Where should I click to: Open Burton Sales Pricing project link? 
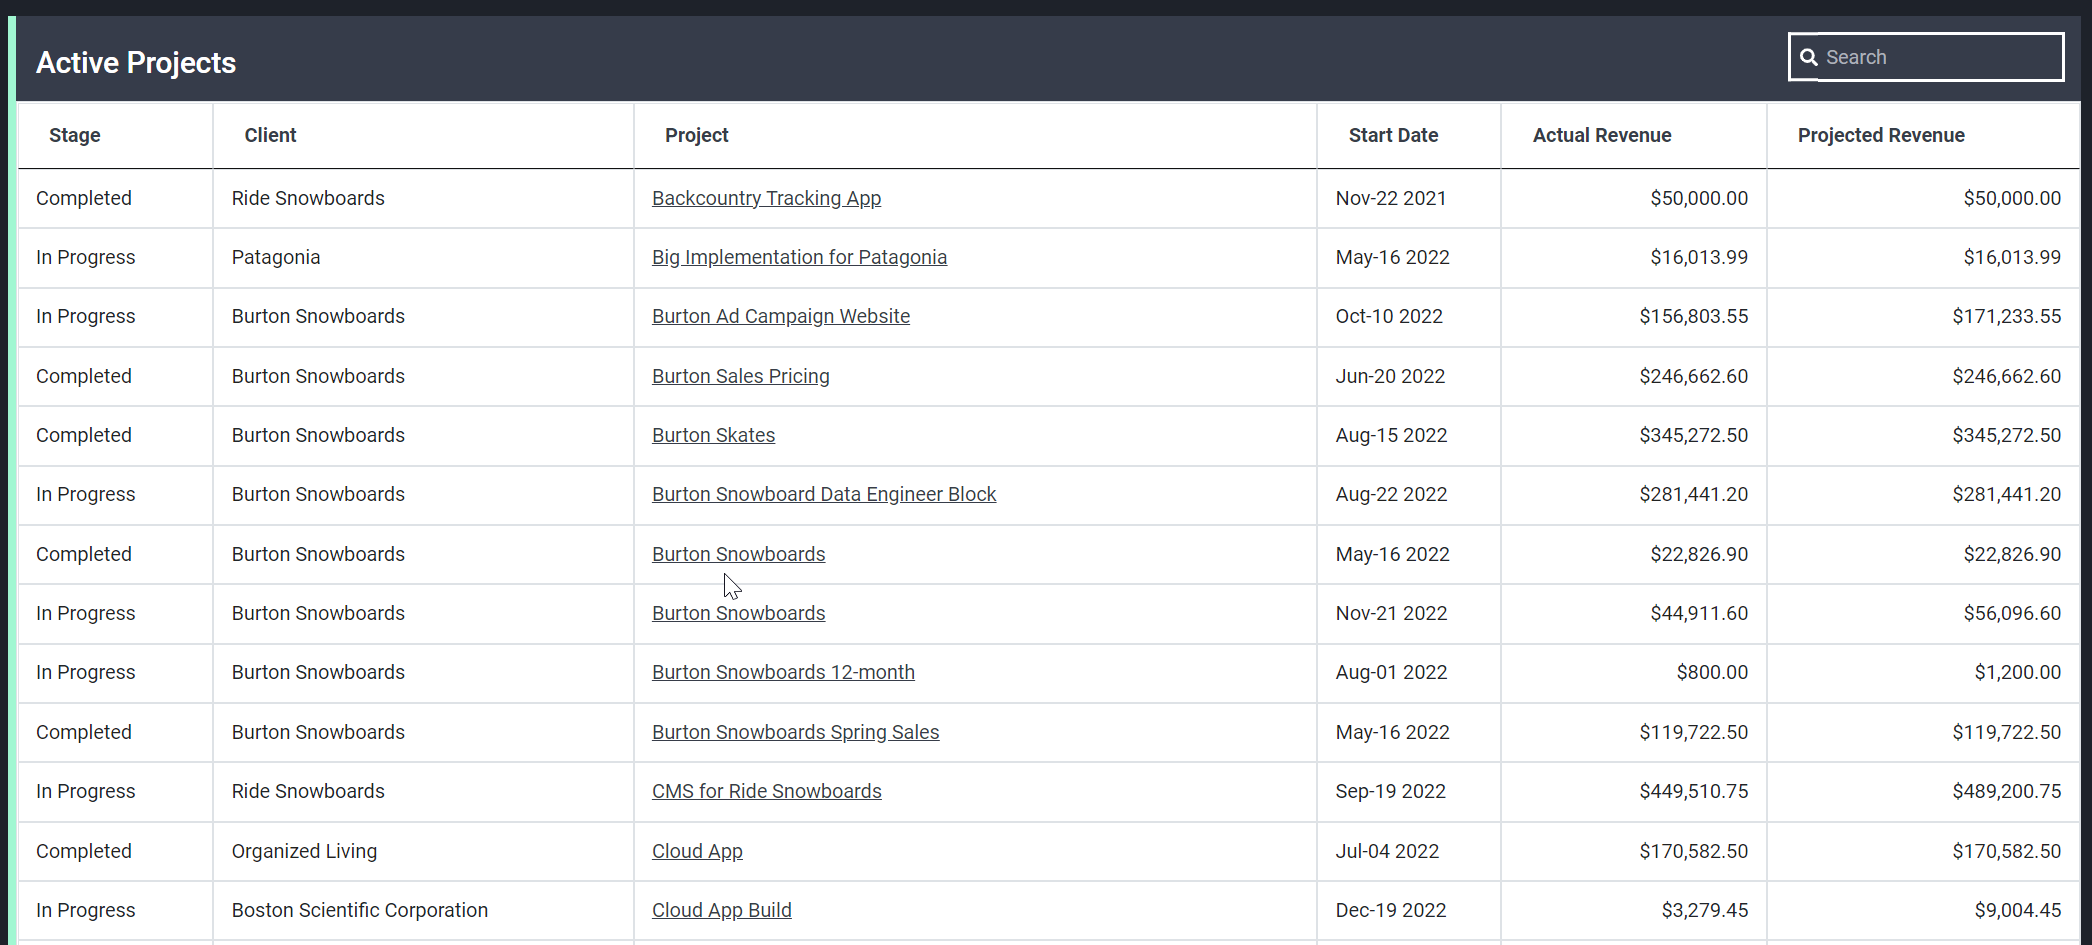(x=741, y=376)
